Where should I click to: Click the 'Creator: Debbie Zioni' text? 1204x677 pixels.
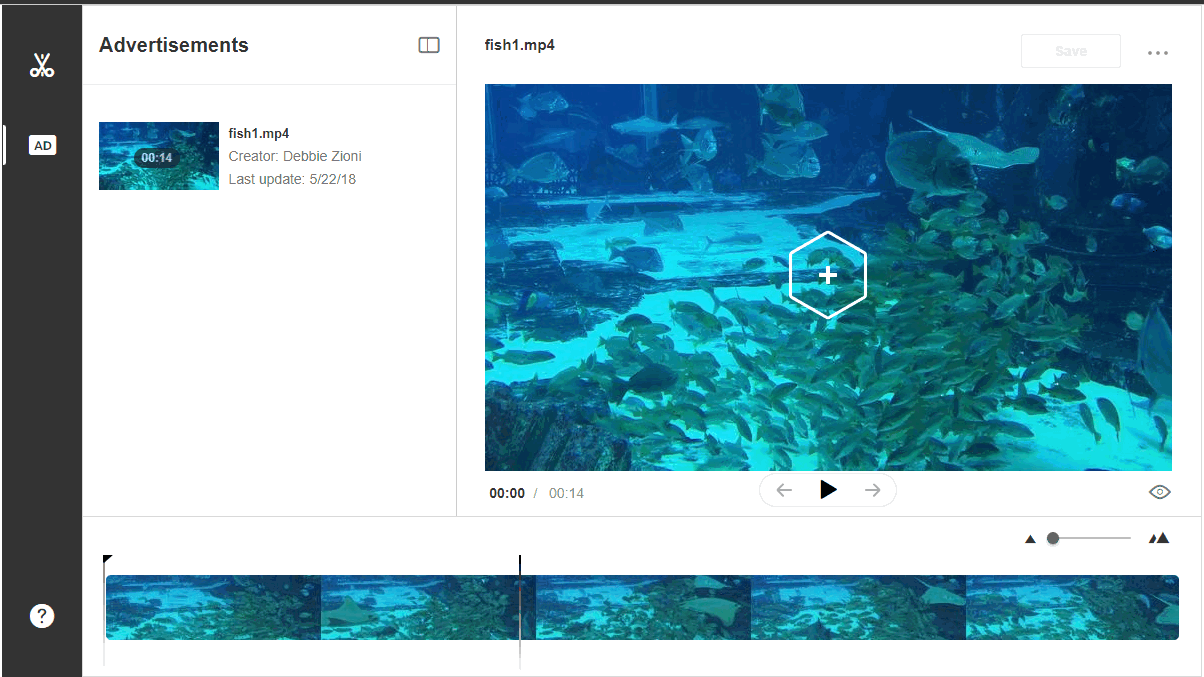pos(295,156)
